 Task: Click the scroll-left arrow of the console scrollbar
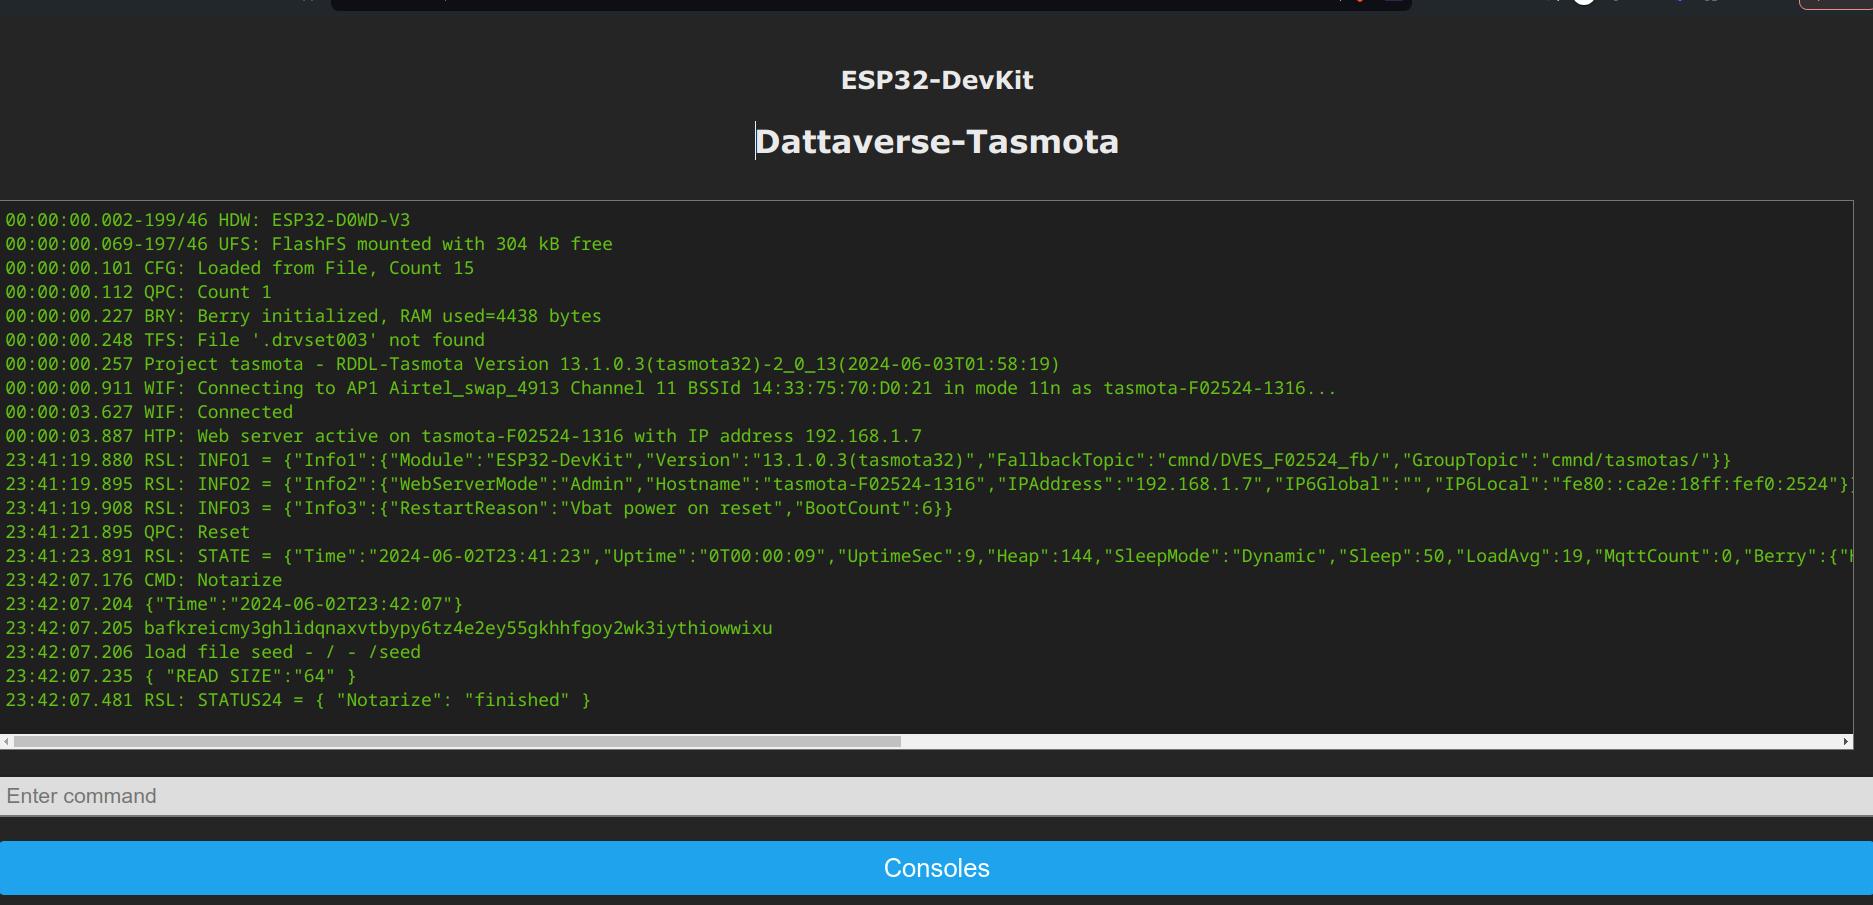coord(7,741)
